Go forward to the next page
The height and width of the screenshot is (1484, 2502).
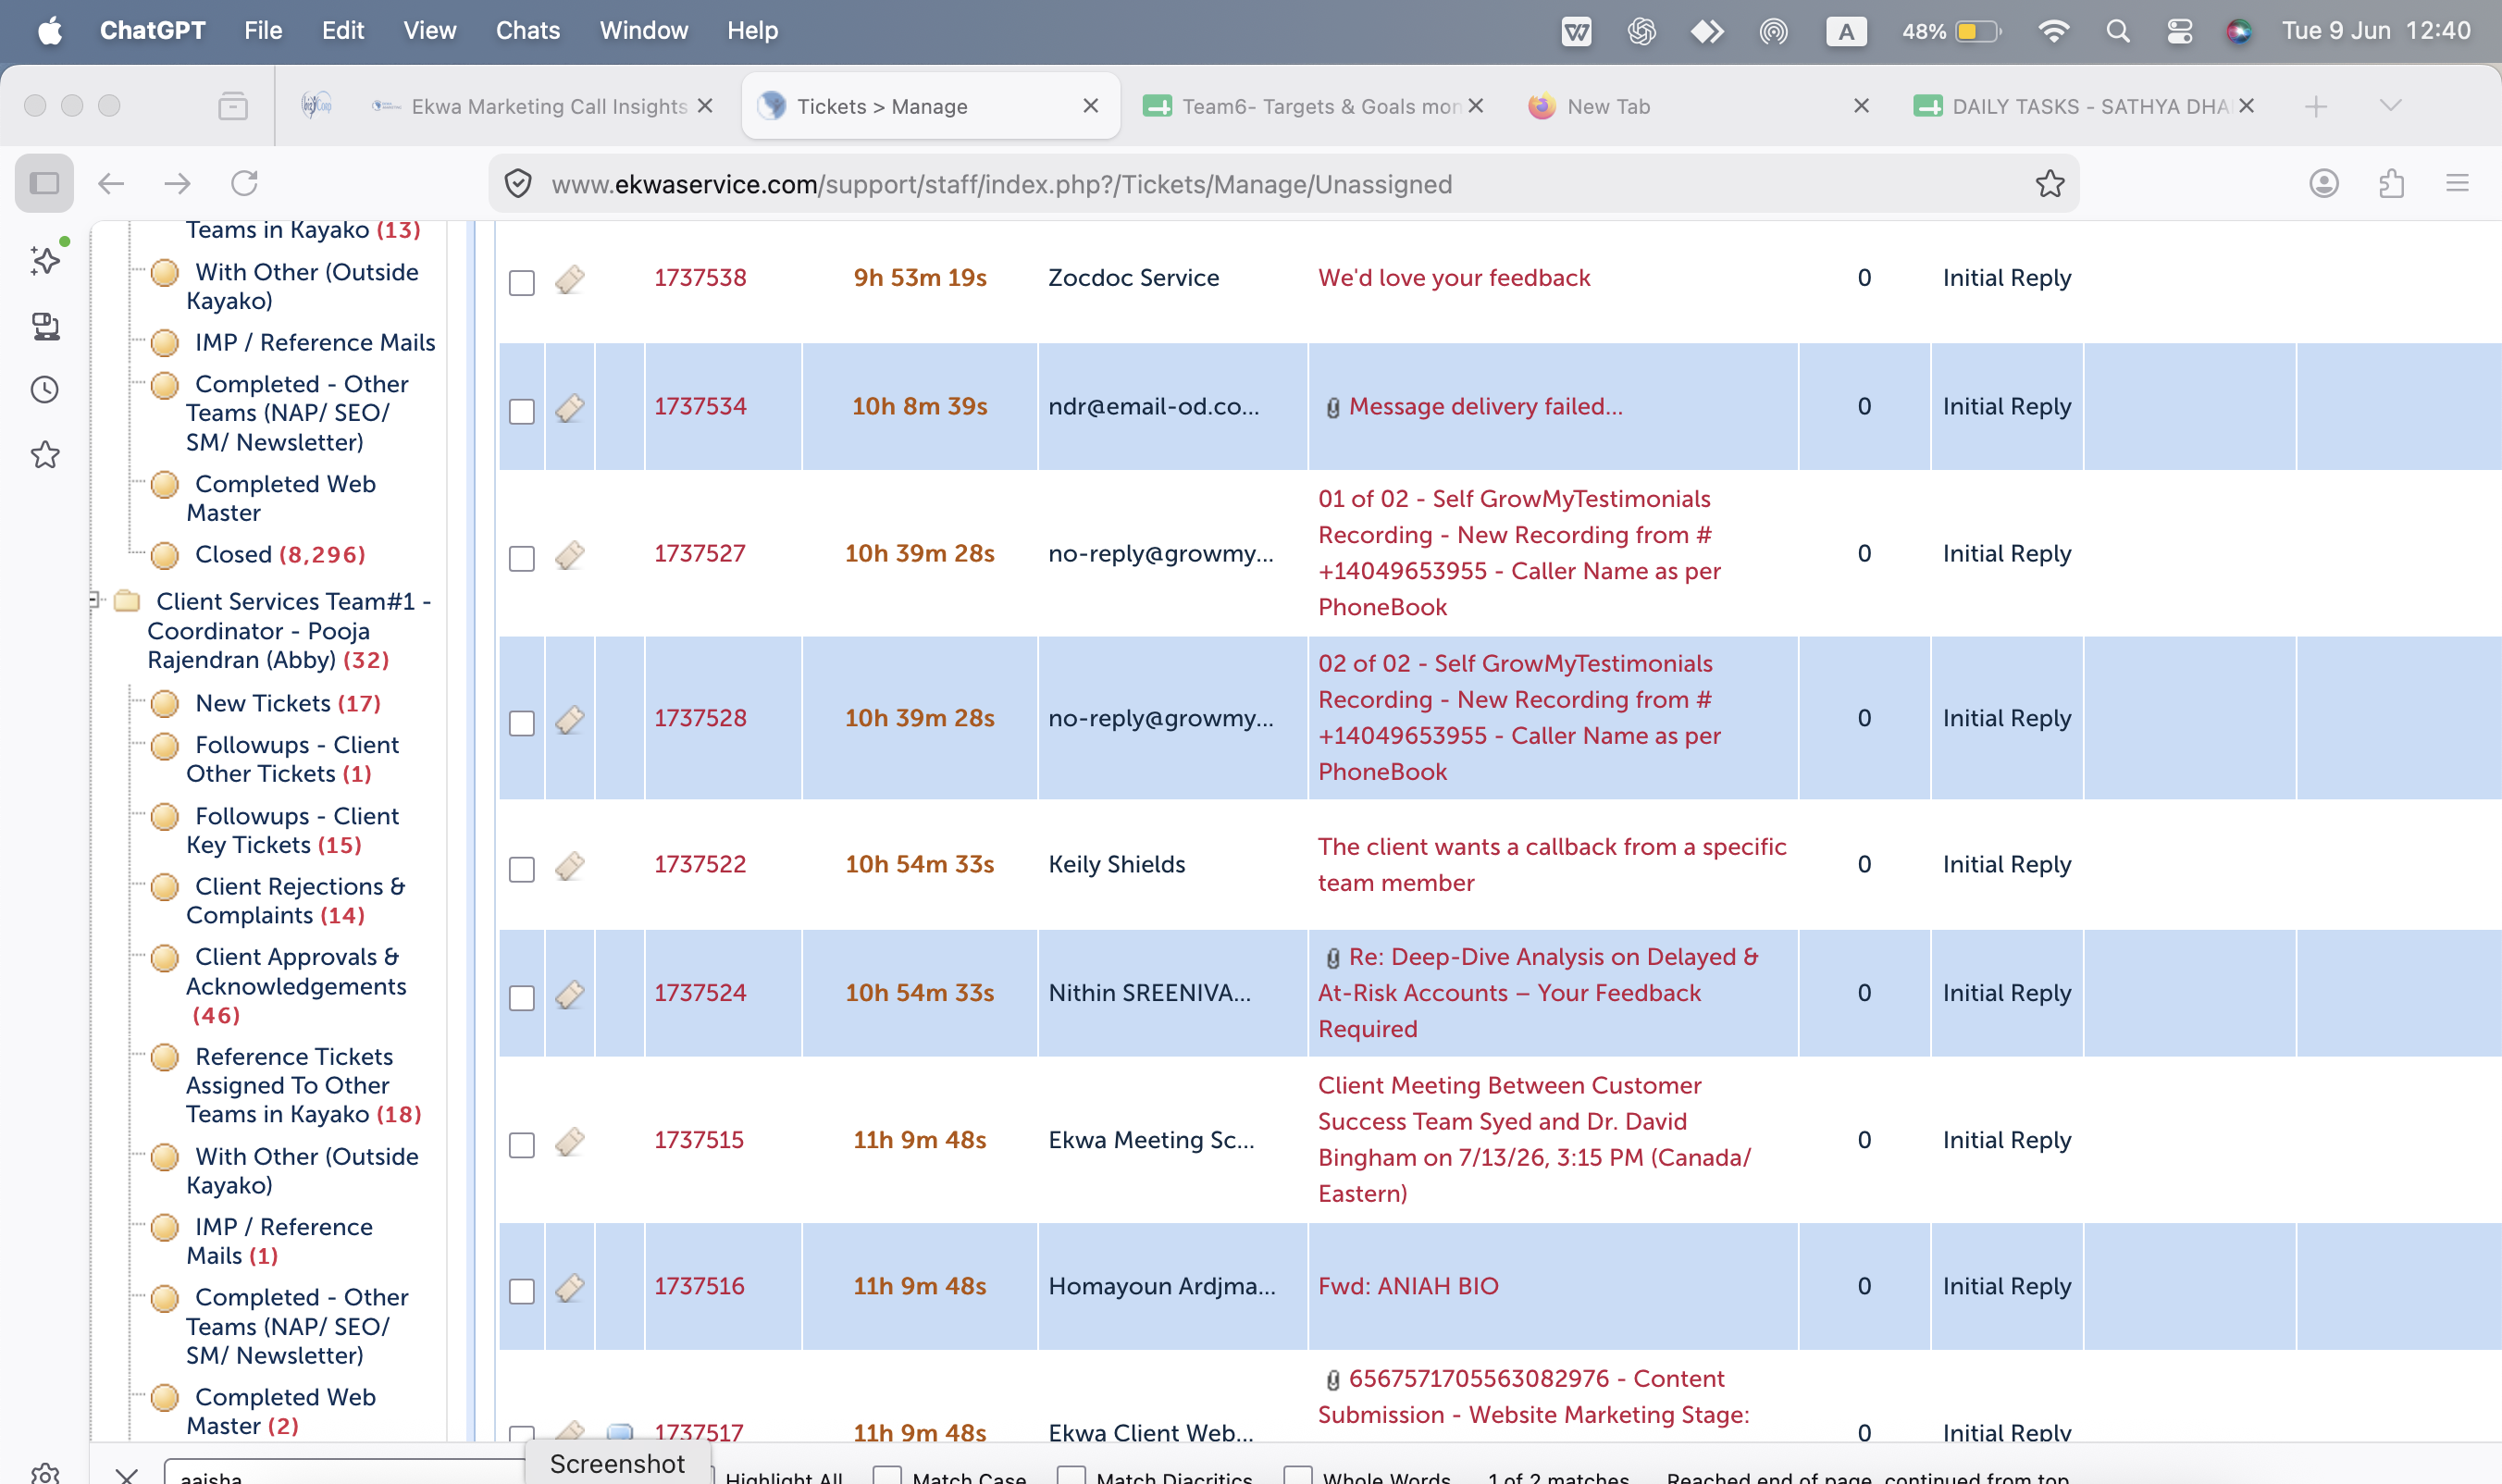click(177, 183)
